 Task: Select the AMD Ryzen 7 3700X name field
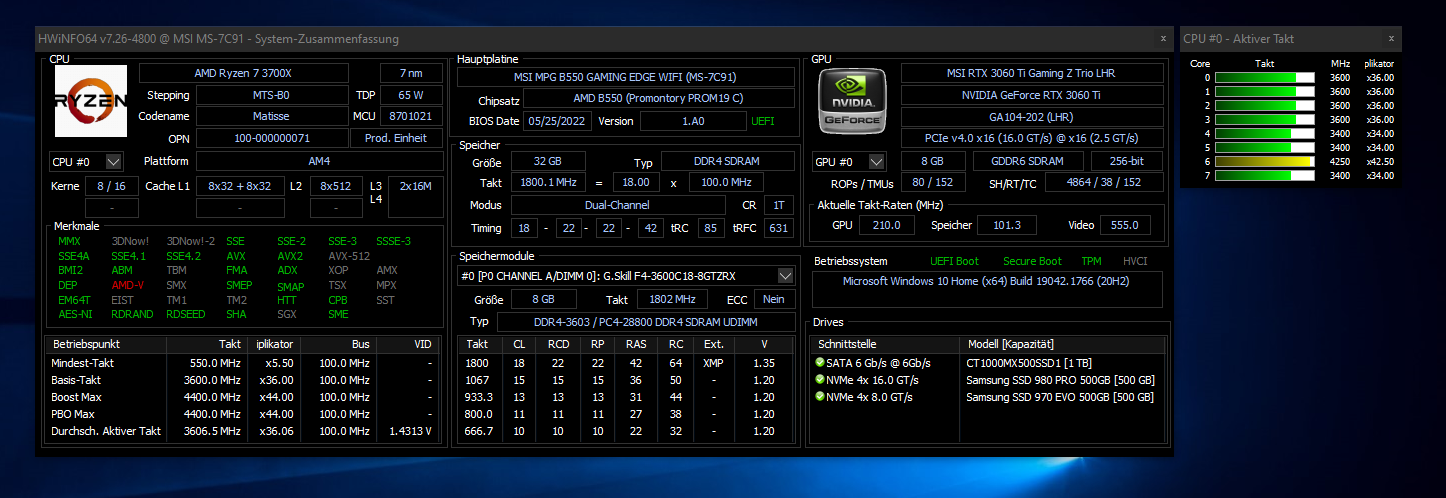(x=243, y=73)
